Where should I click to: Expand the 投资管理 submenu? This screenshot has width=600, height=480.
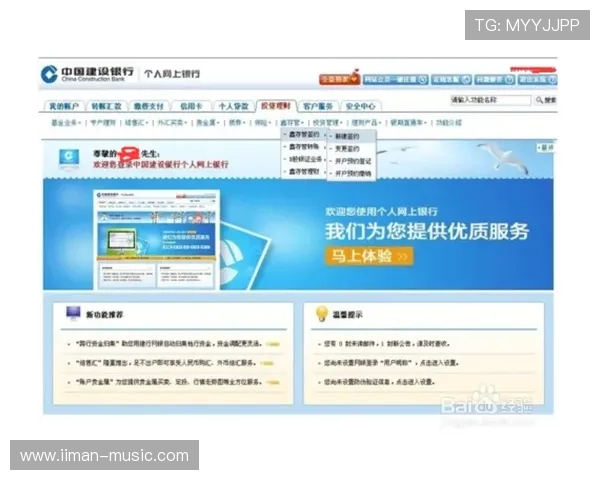(327, 122)
